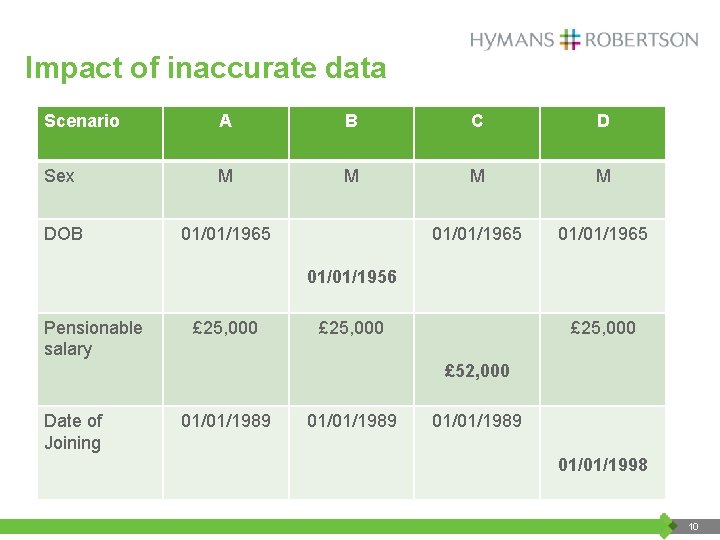
Task: Click the incorrect salary value £52,000
Action: click(x=477, y=371)
